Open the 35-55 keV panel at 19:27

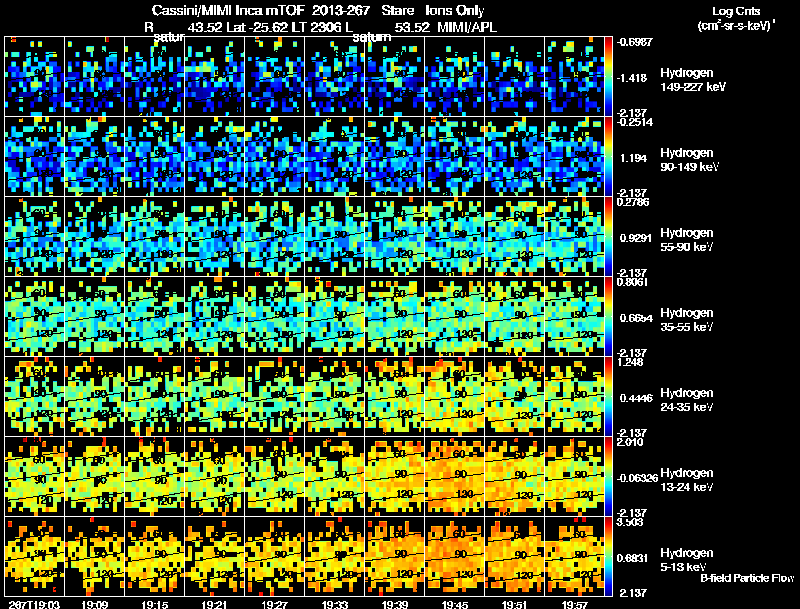[274, 317]
